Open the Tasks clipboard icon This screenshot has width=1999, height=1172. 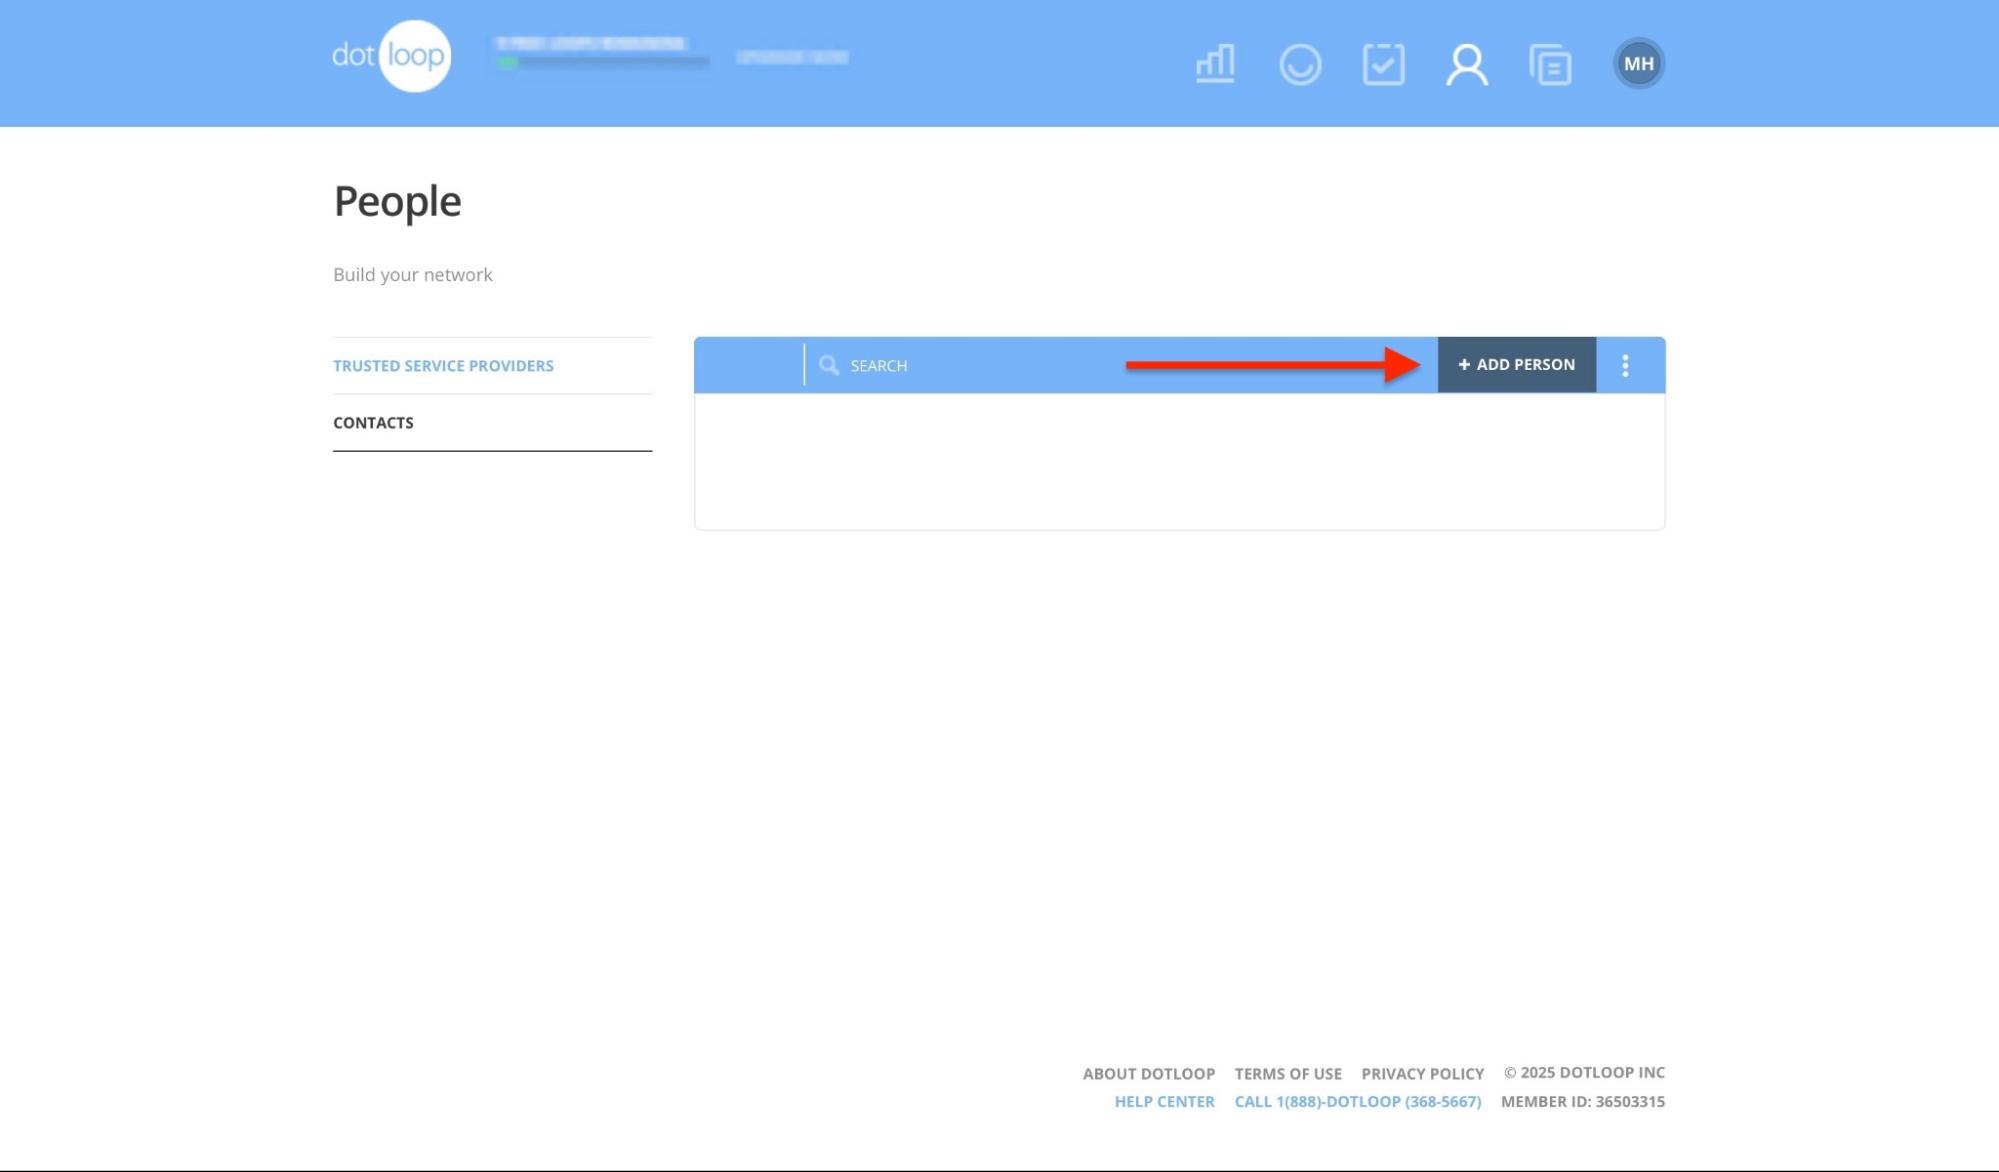1384,63
